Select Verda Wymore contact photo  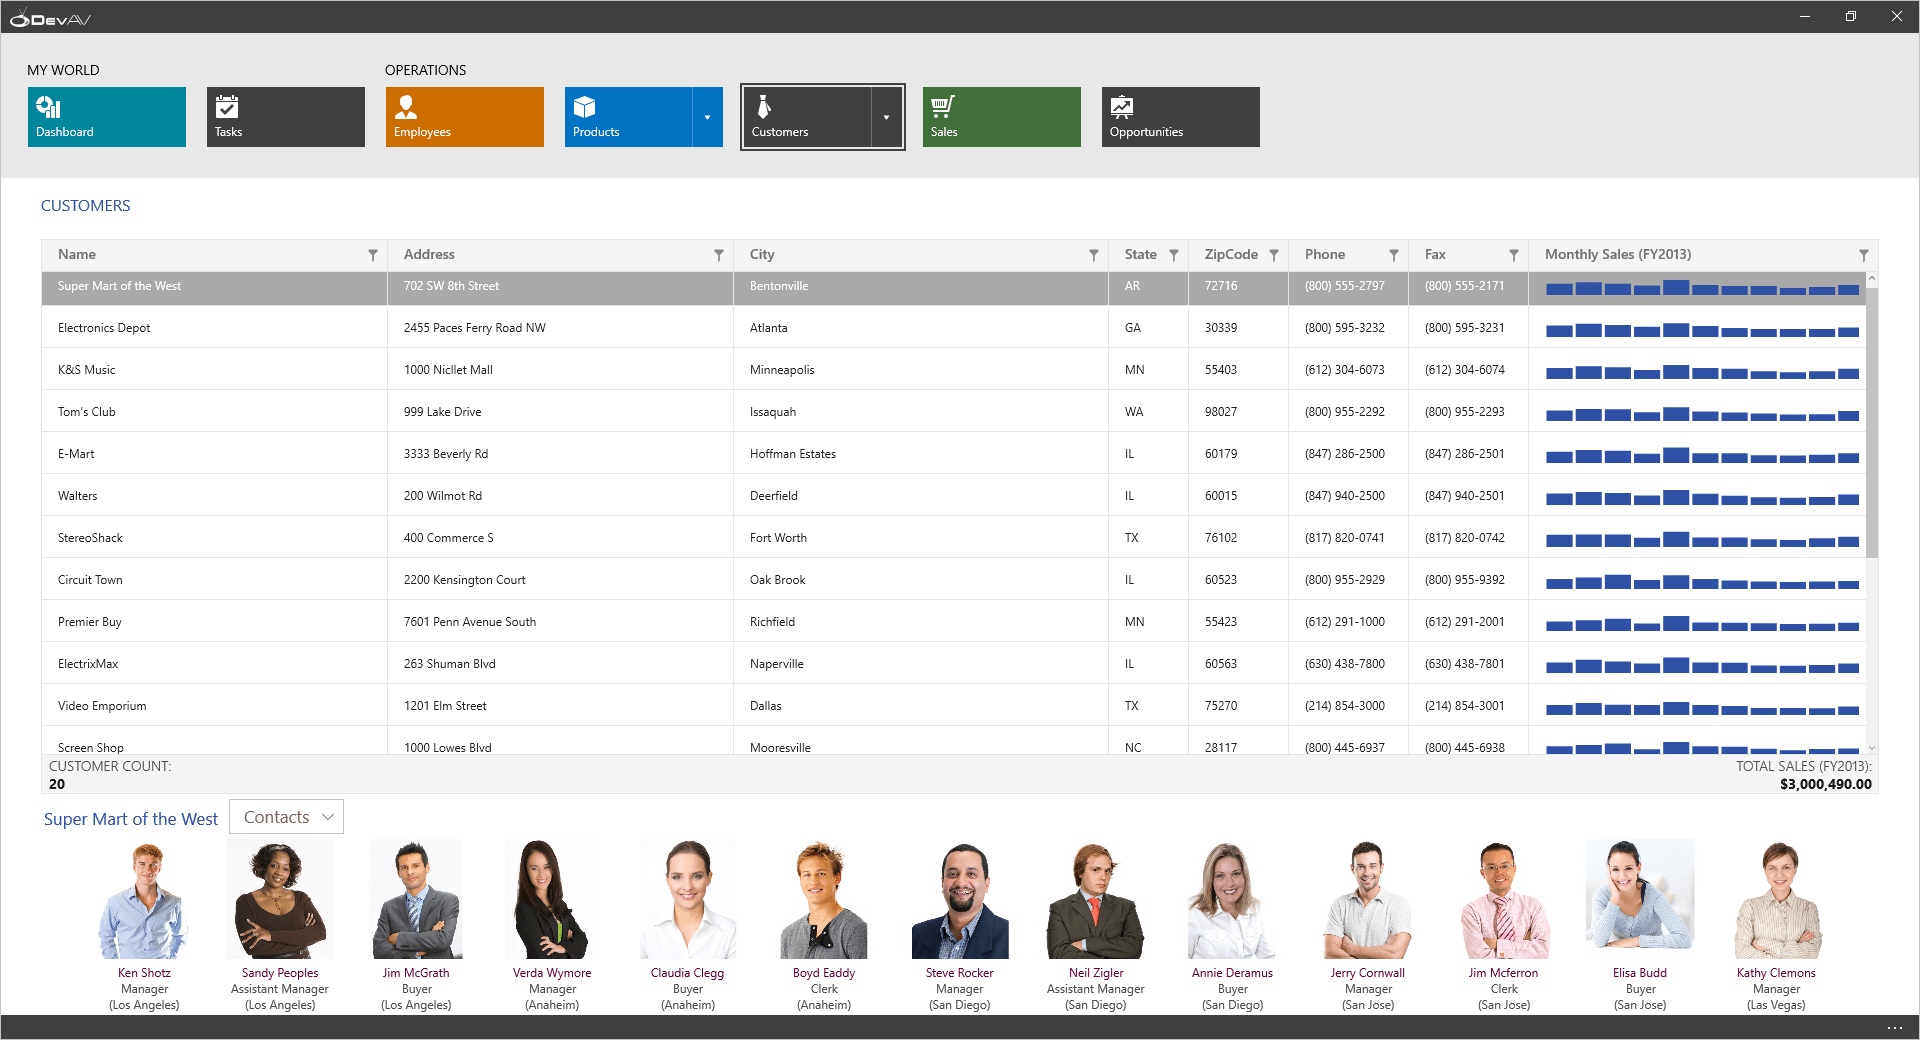552,900
